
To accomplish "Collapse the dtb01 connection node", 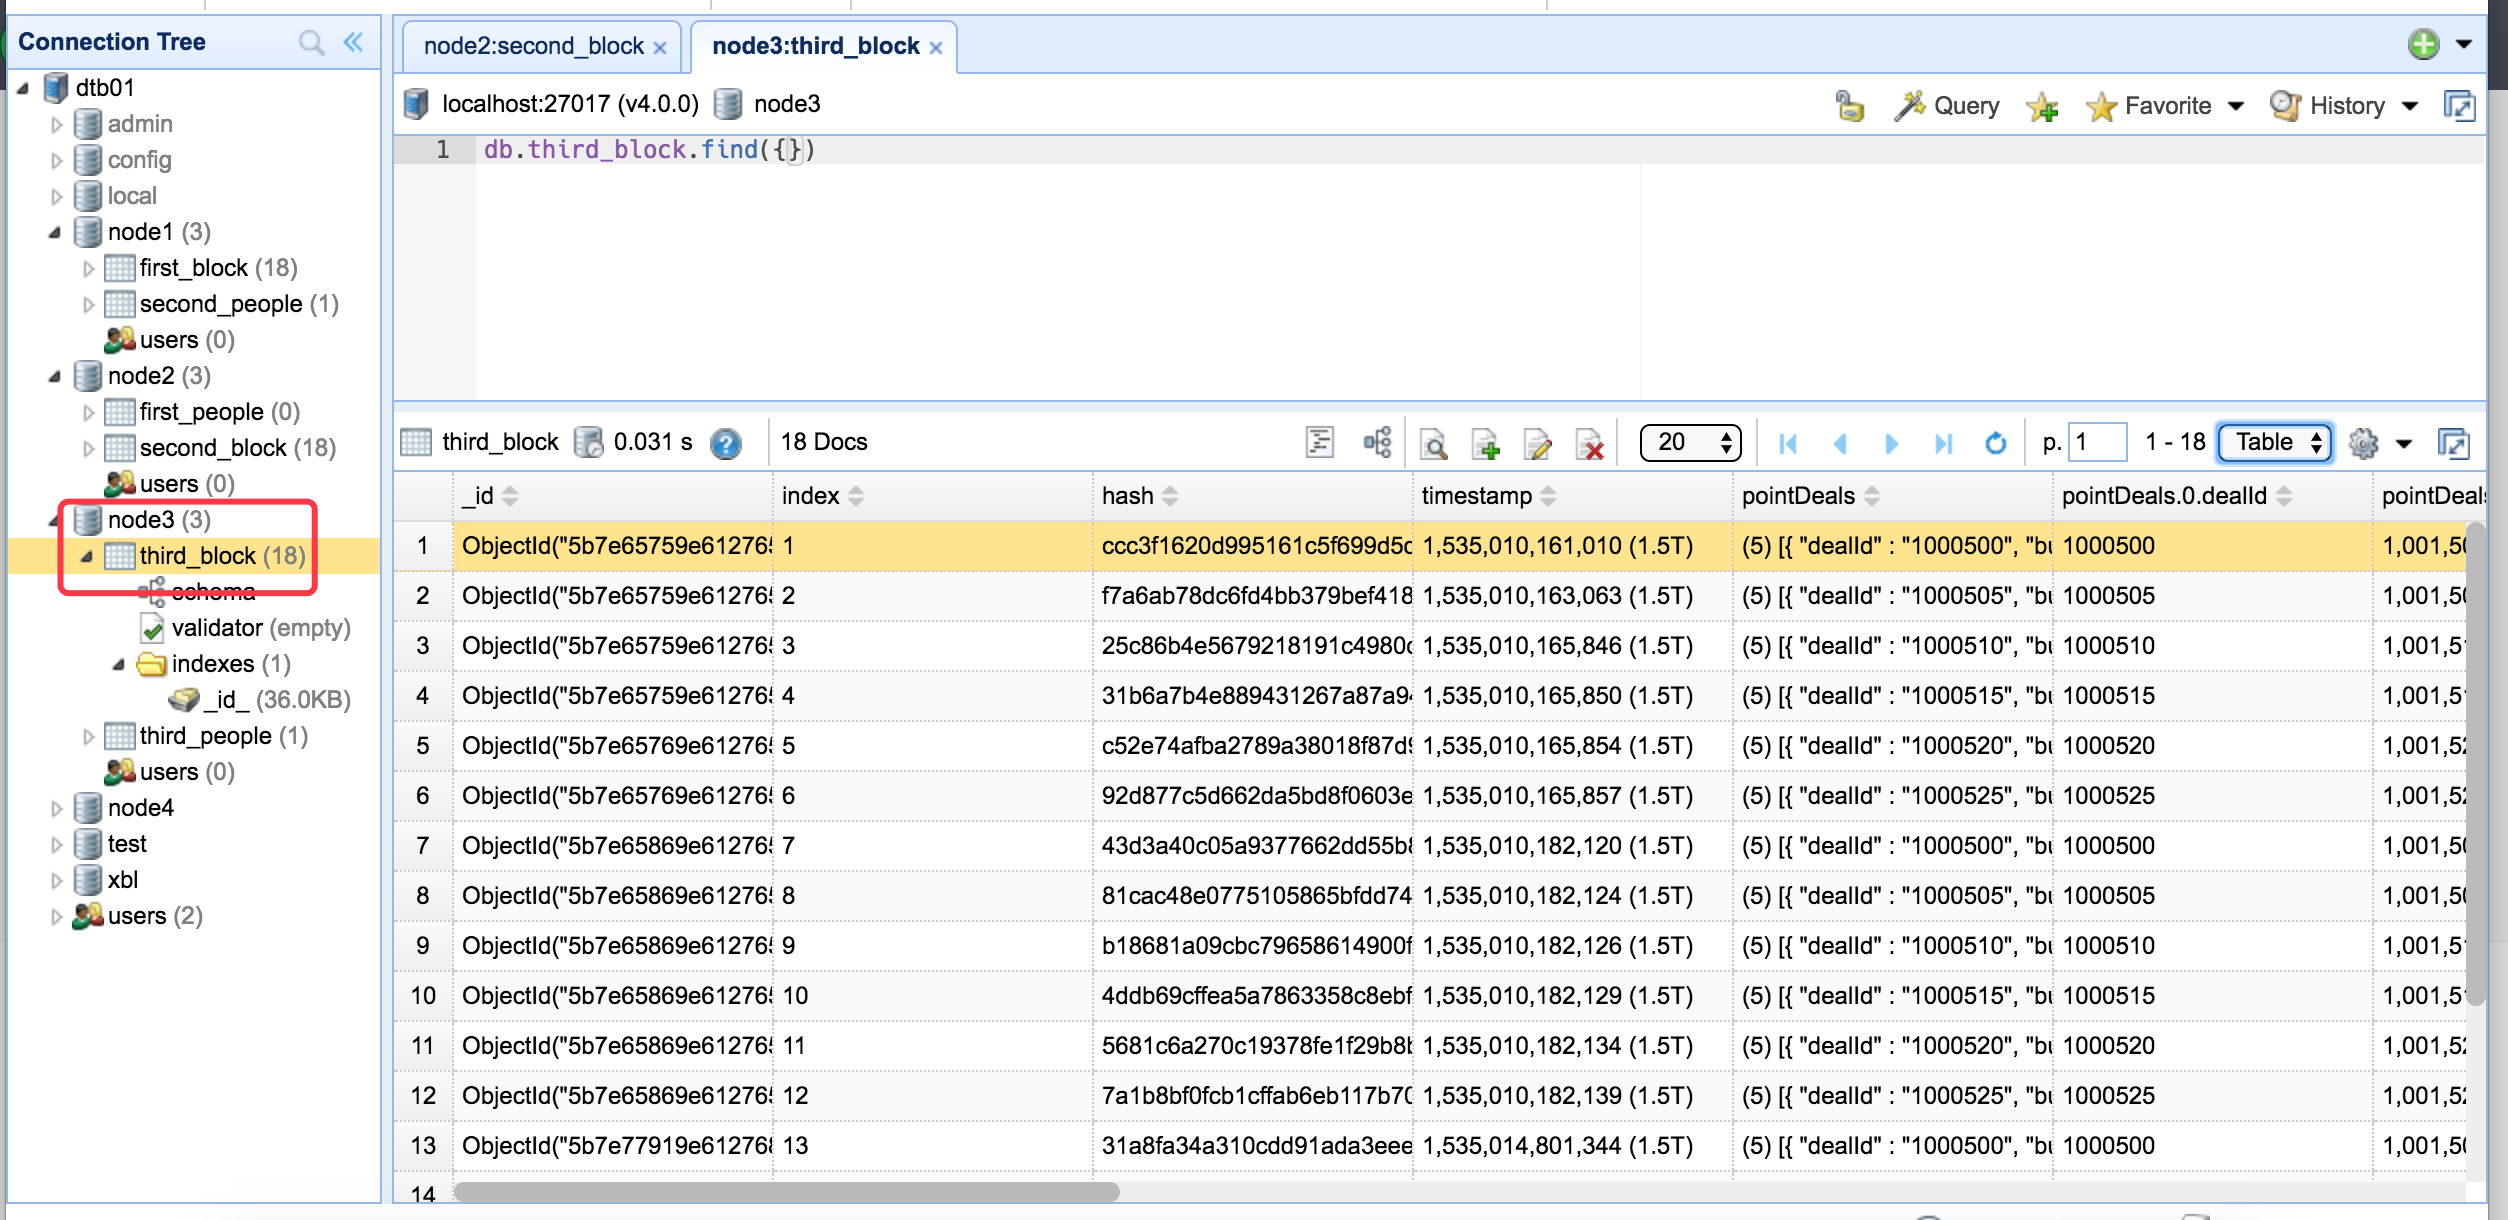I will [x=23, y=88].
